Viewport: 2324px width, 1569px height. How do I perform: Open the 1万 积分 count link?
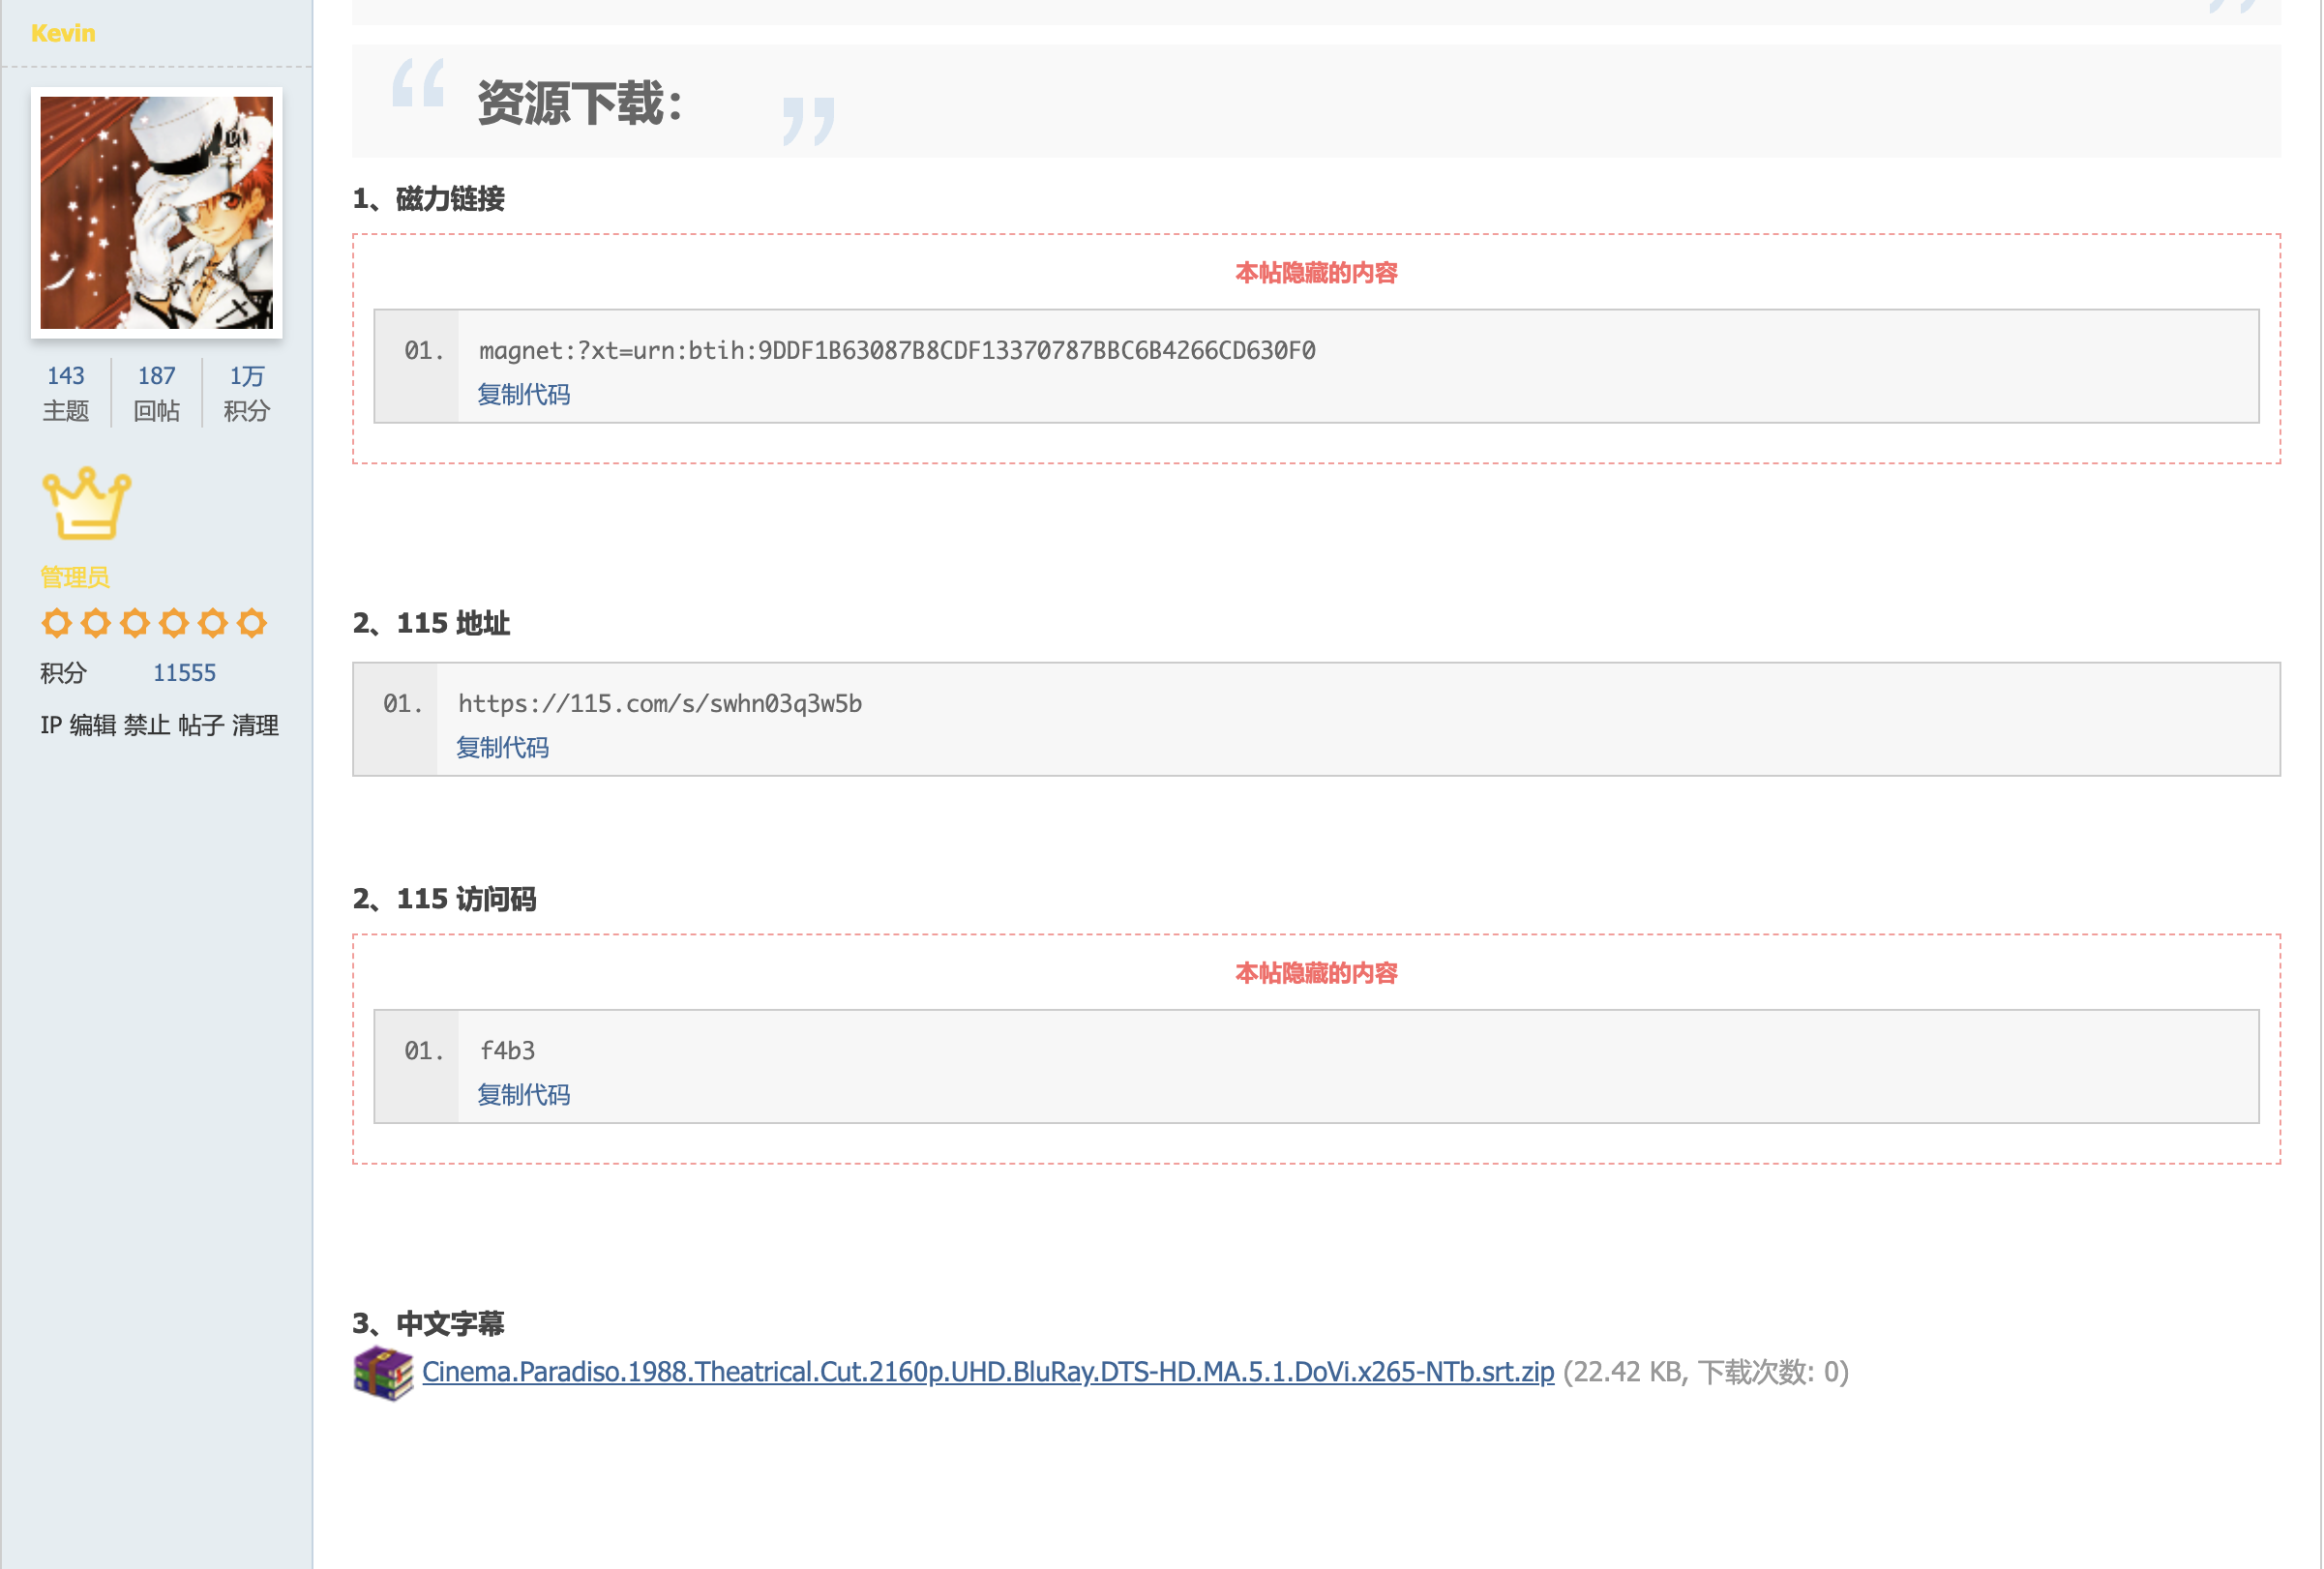[x=247, y=376]
